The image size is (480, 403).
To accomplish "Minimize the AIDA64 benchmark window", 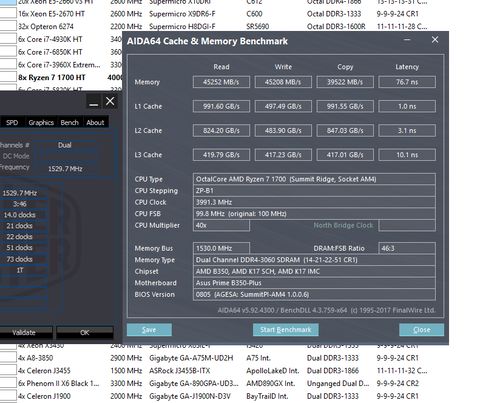I will (407, 40).
